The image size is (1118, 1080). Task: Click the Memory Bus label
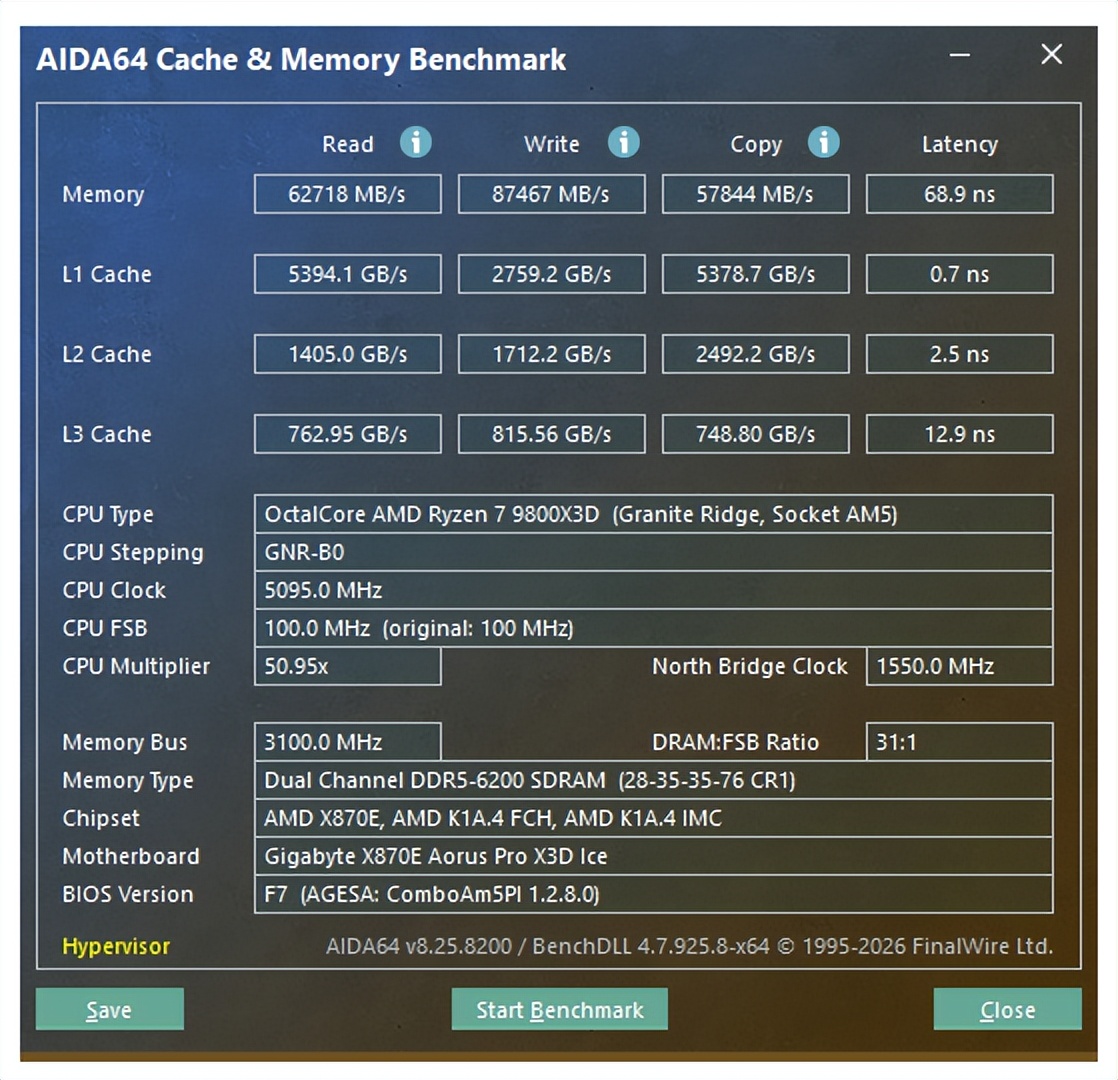coord(124,742)
